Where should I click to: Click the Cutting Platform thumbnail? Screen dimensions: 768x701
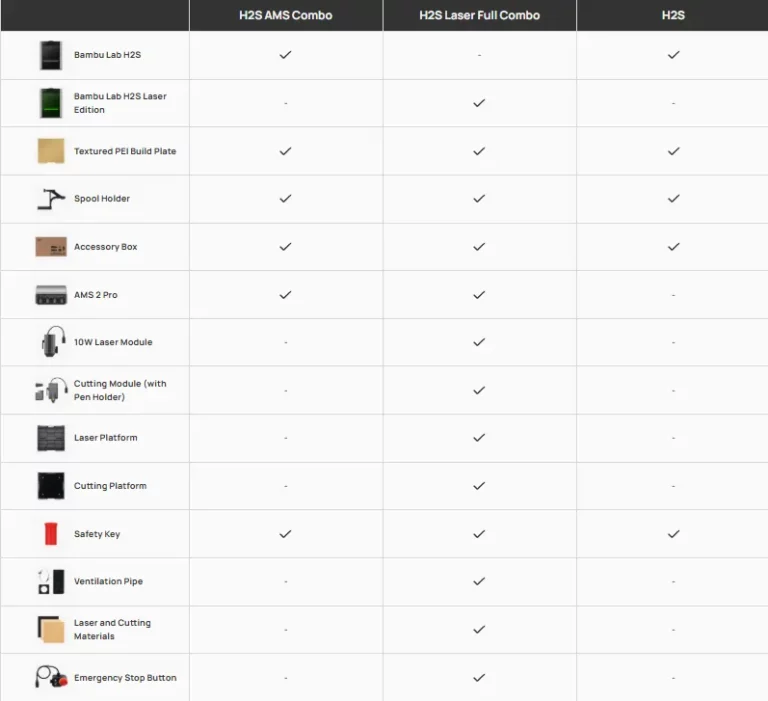tap(51, 486)
